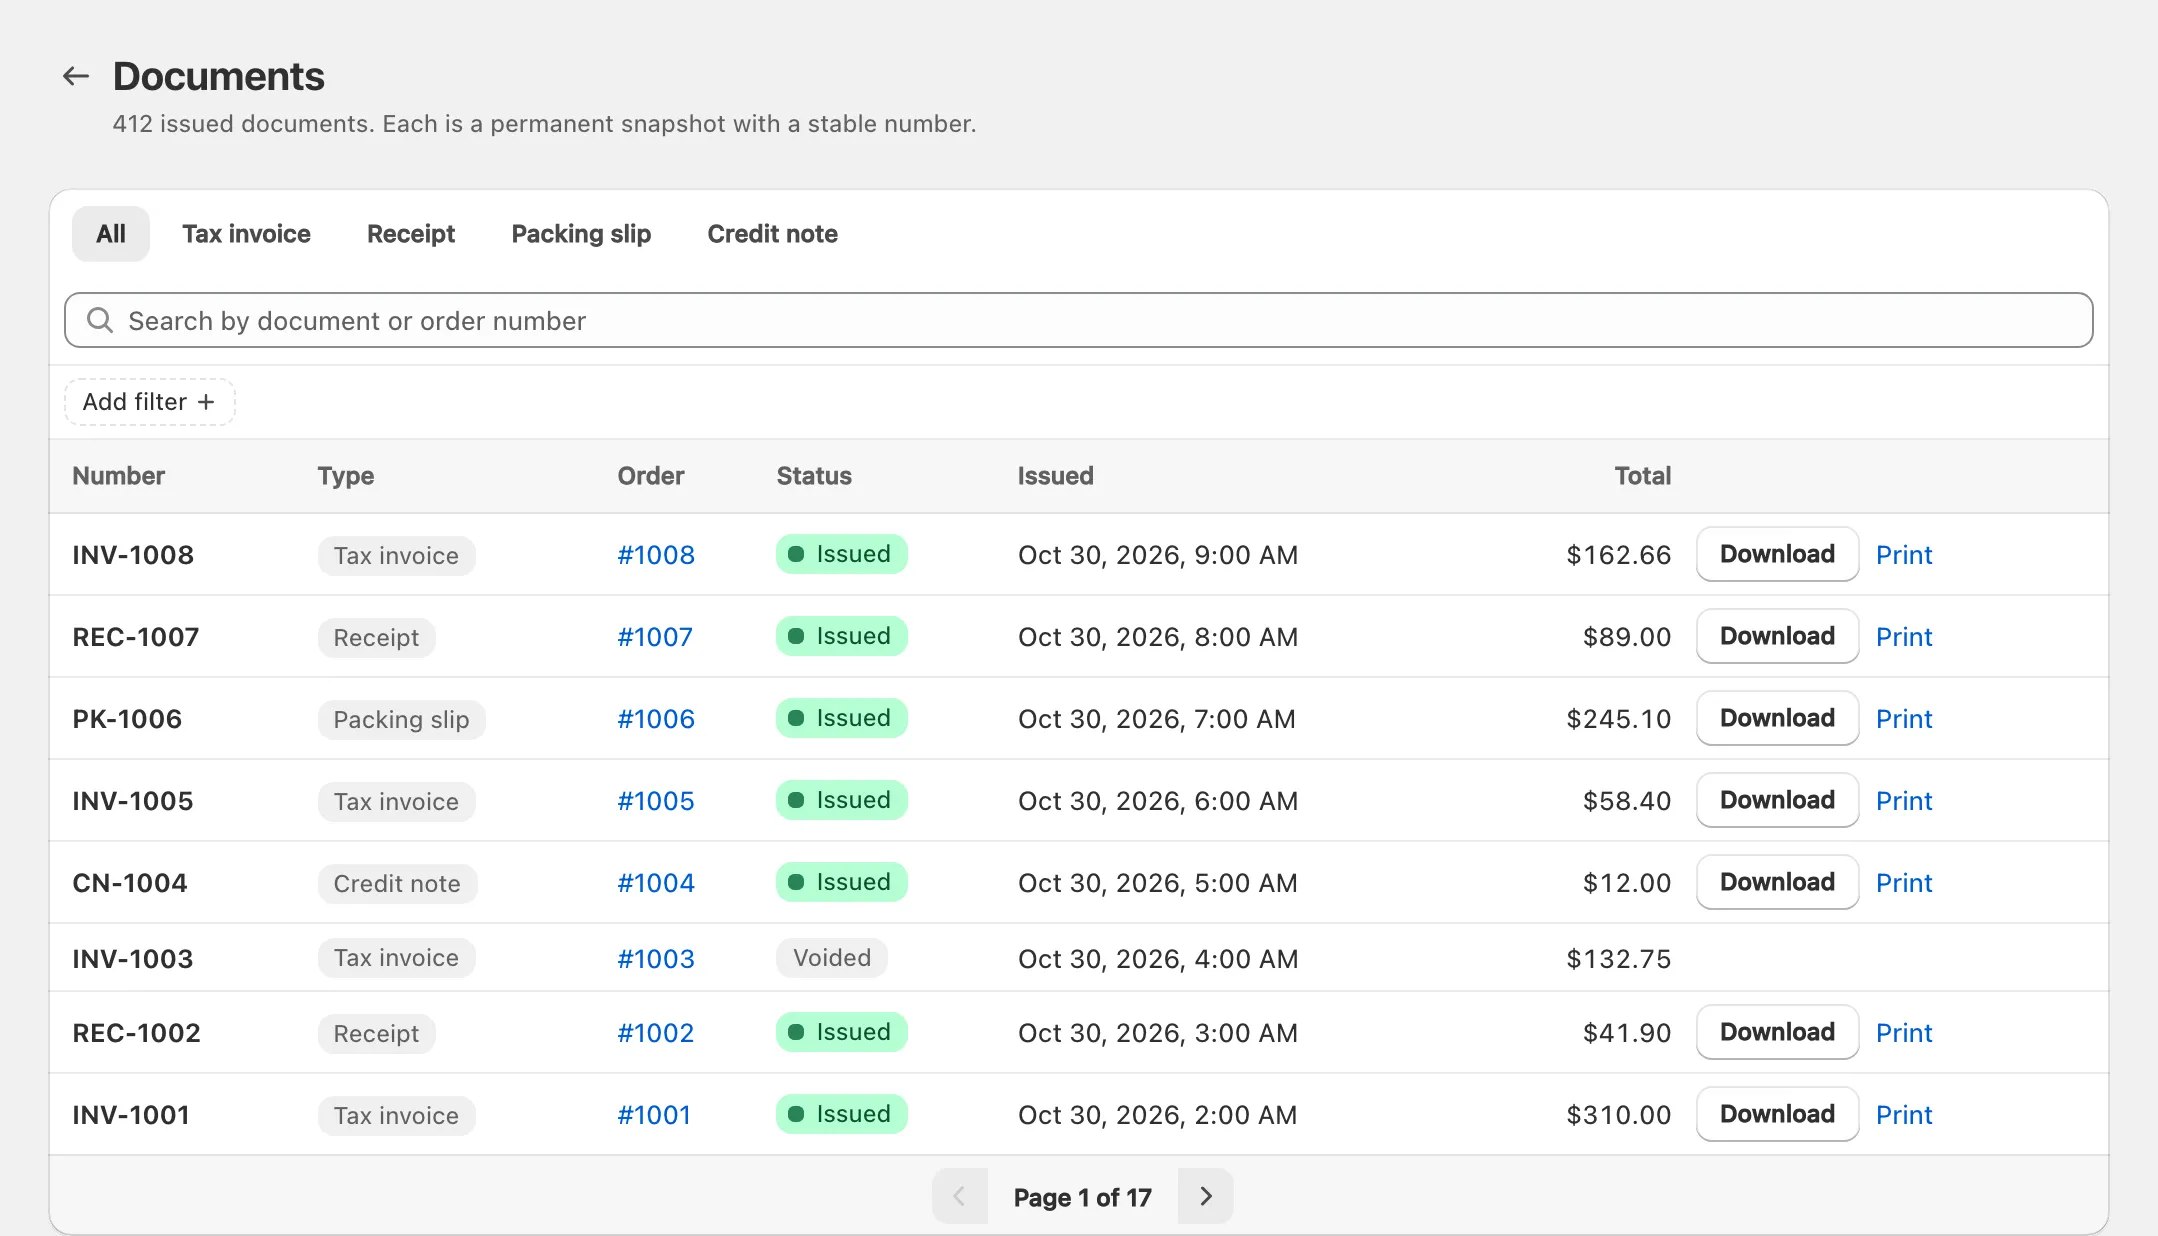
Task: Download document INV-1005
Action: [x=1777, y=800]
